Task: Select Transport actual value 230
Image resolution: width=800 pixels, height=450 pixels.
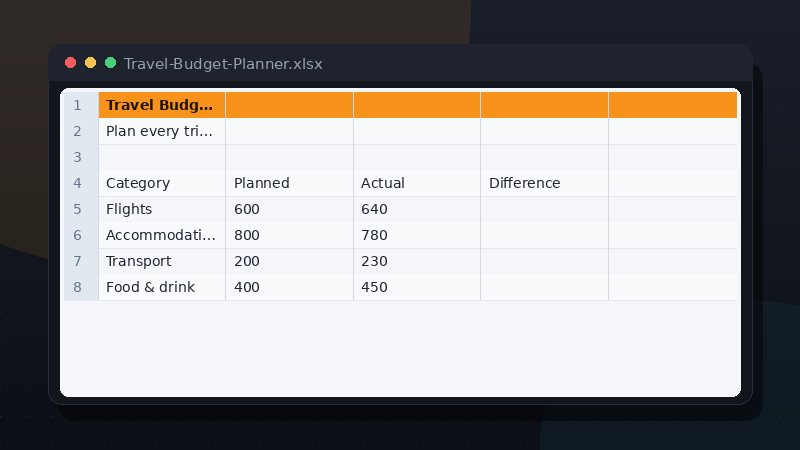Action: pos(417,261)
